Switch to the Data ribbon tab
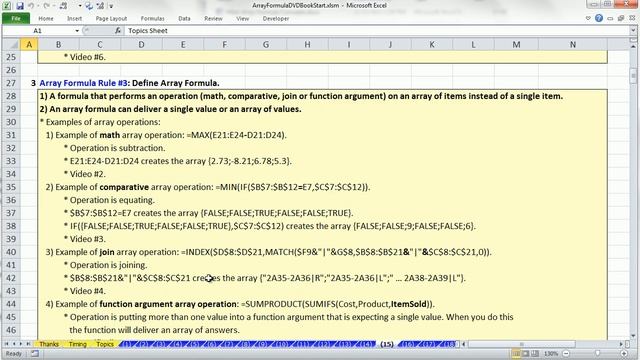Viewport: 640px width, 360px height. tap(184, 18)
